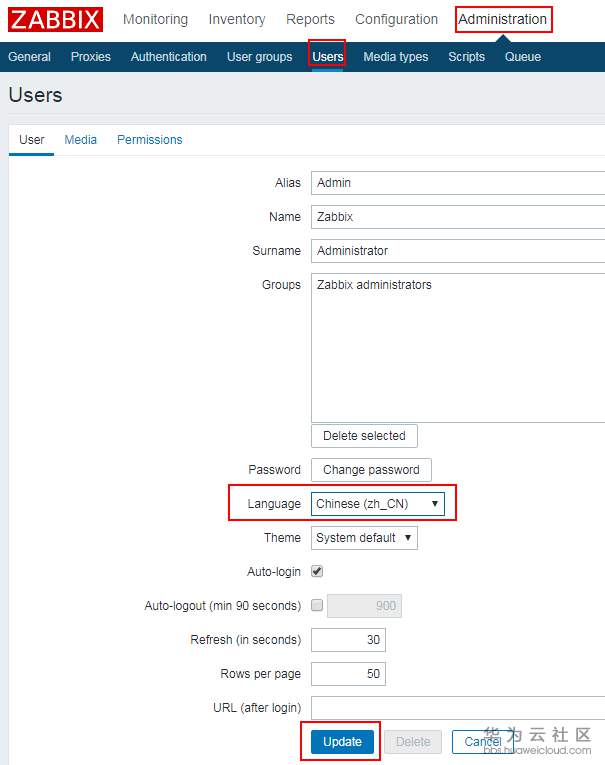Open the Language dropdown
Screen dimensions: 605x765
click(x=378, y=504)
